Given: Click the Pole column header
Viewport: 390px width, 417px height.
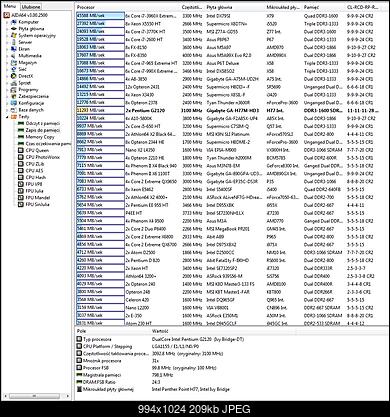Looking at the screenshot, I should (112, 331).
